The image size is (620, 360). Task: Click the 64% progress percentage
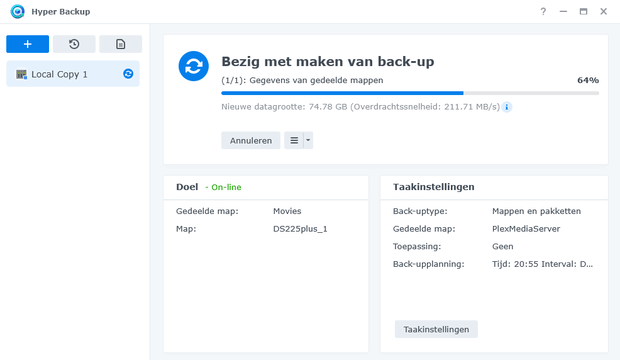tap(588, 80)
